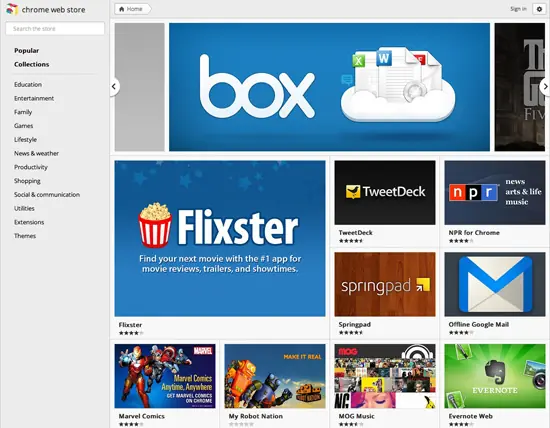Click the Offline Google Mail star rating
This screenshot has height=428, width=550.
pyautogui.click(x=461, y=333)
